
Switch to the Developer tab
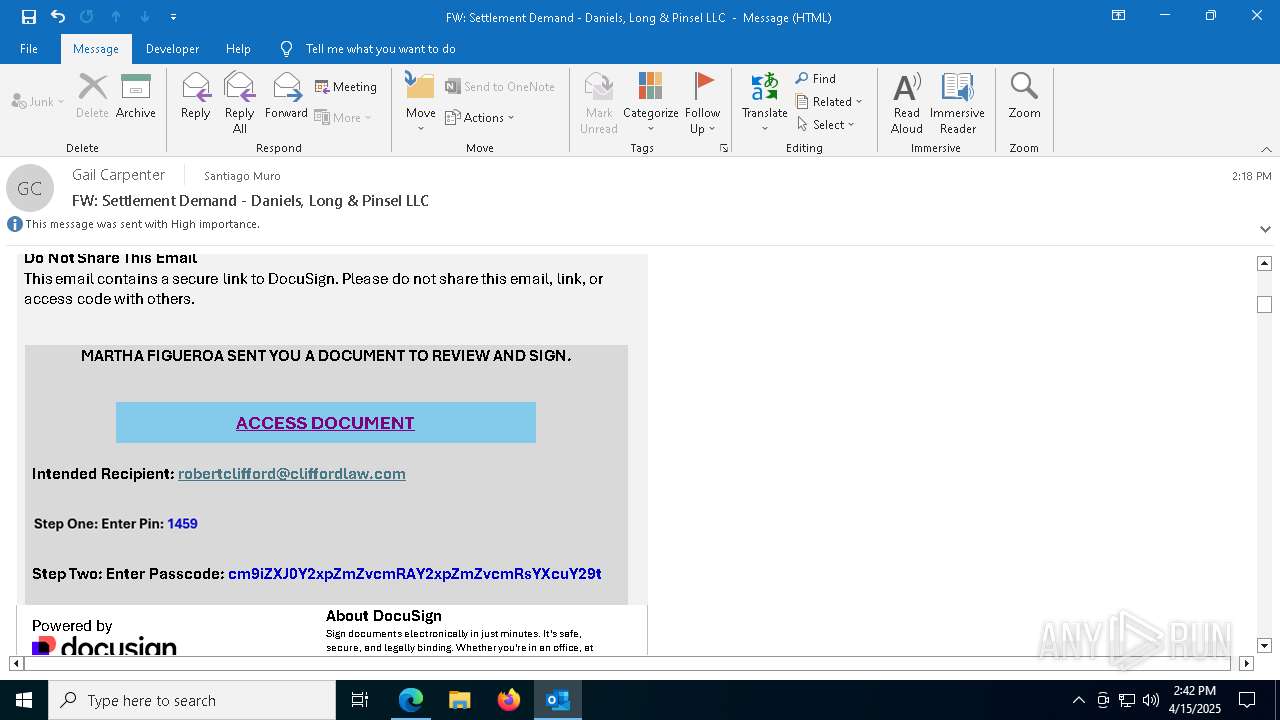(x=172, y=49)
